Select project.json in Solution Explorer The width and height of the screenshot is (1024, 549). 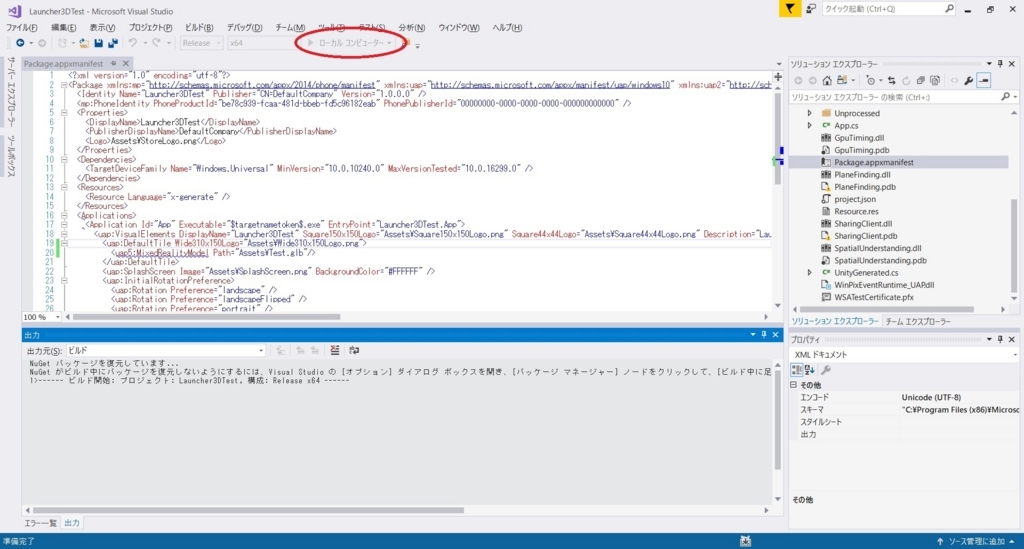pos(855,199)
